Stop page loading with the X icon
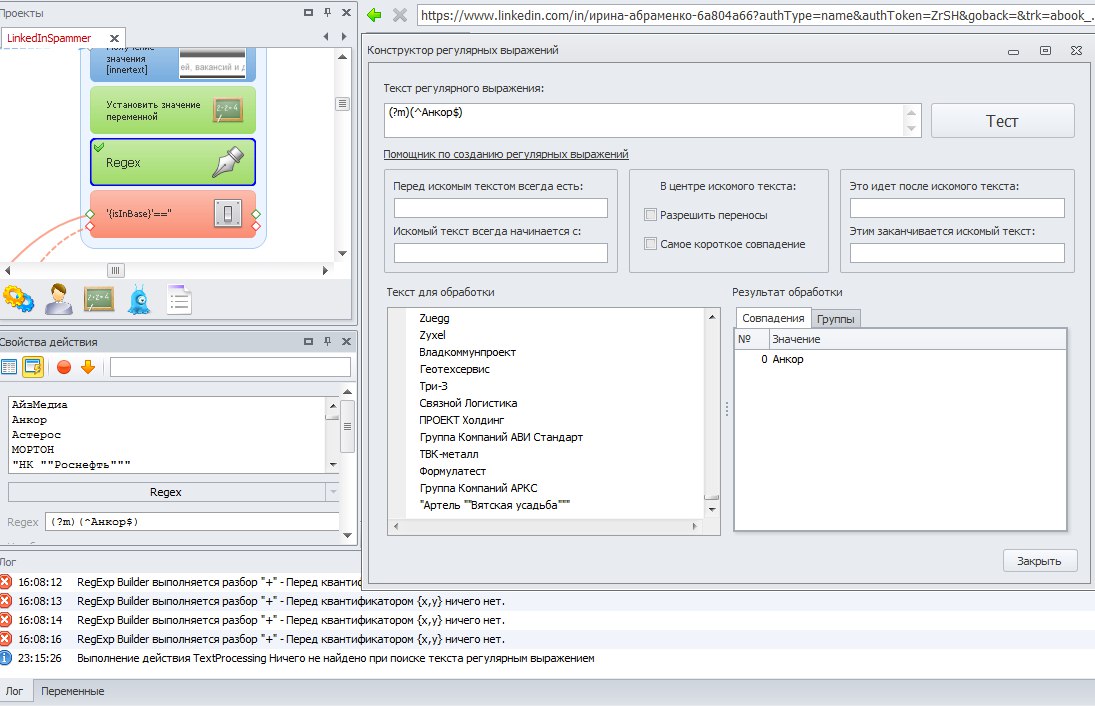1095x706 pixels. click(400, 15)
